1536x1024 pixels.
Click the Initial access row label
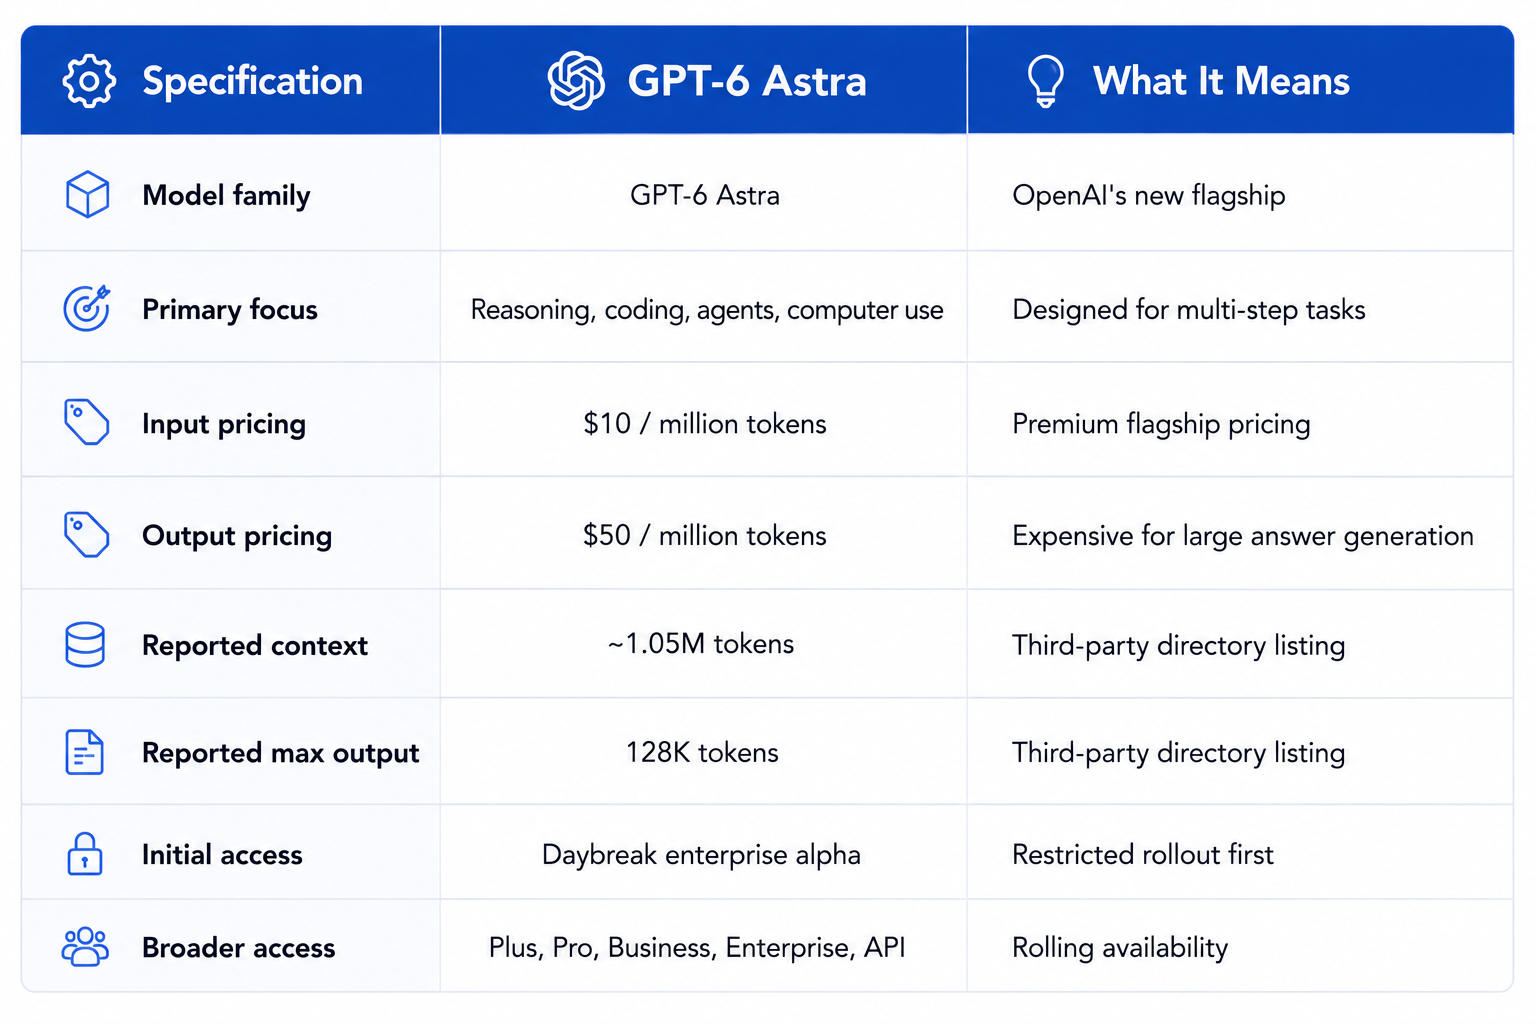click(222, 855)
